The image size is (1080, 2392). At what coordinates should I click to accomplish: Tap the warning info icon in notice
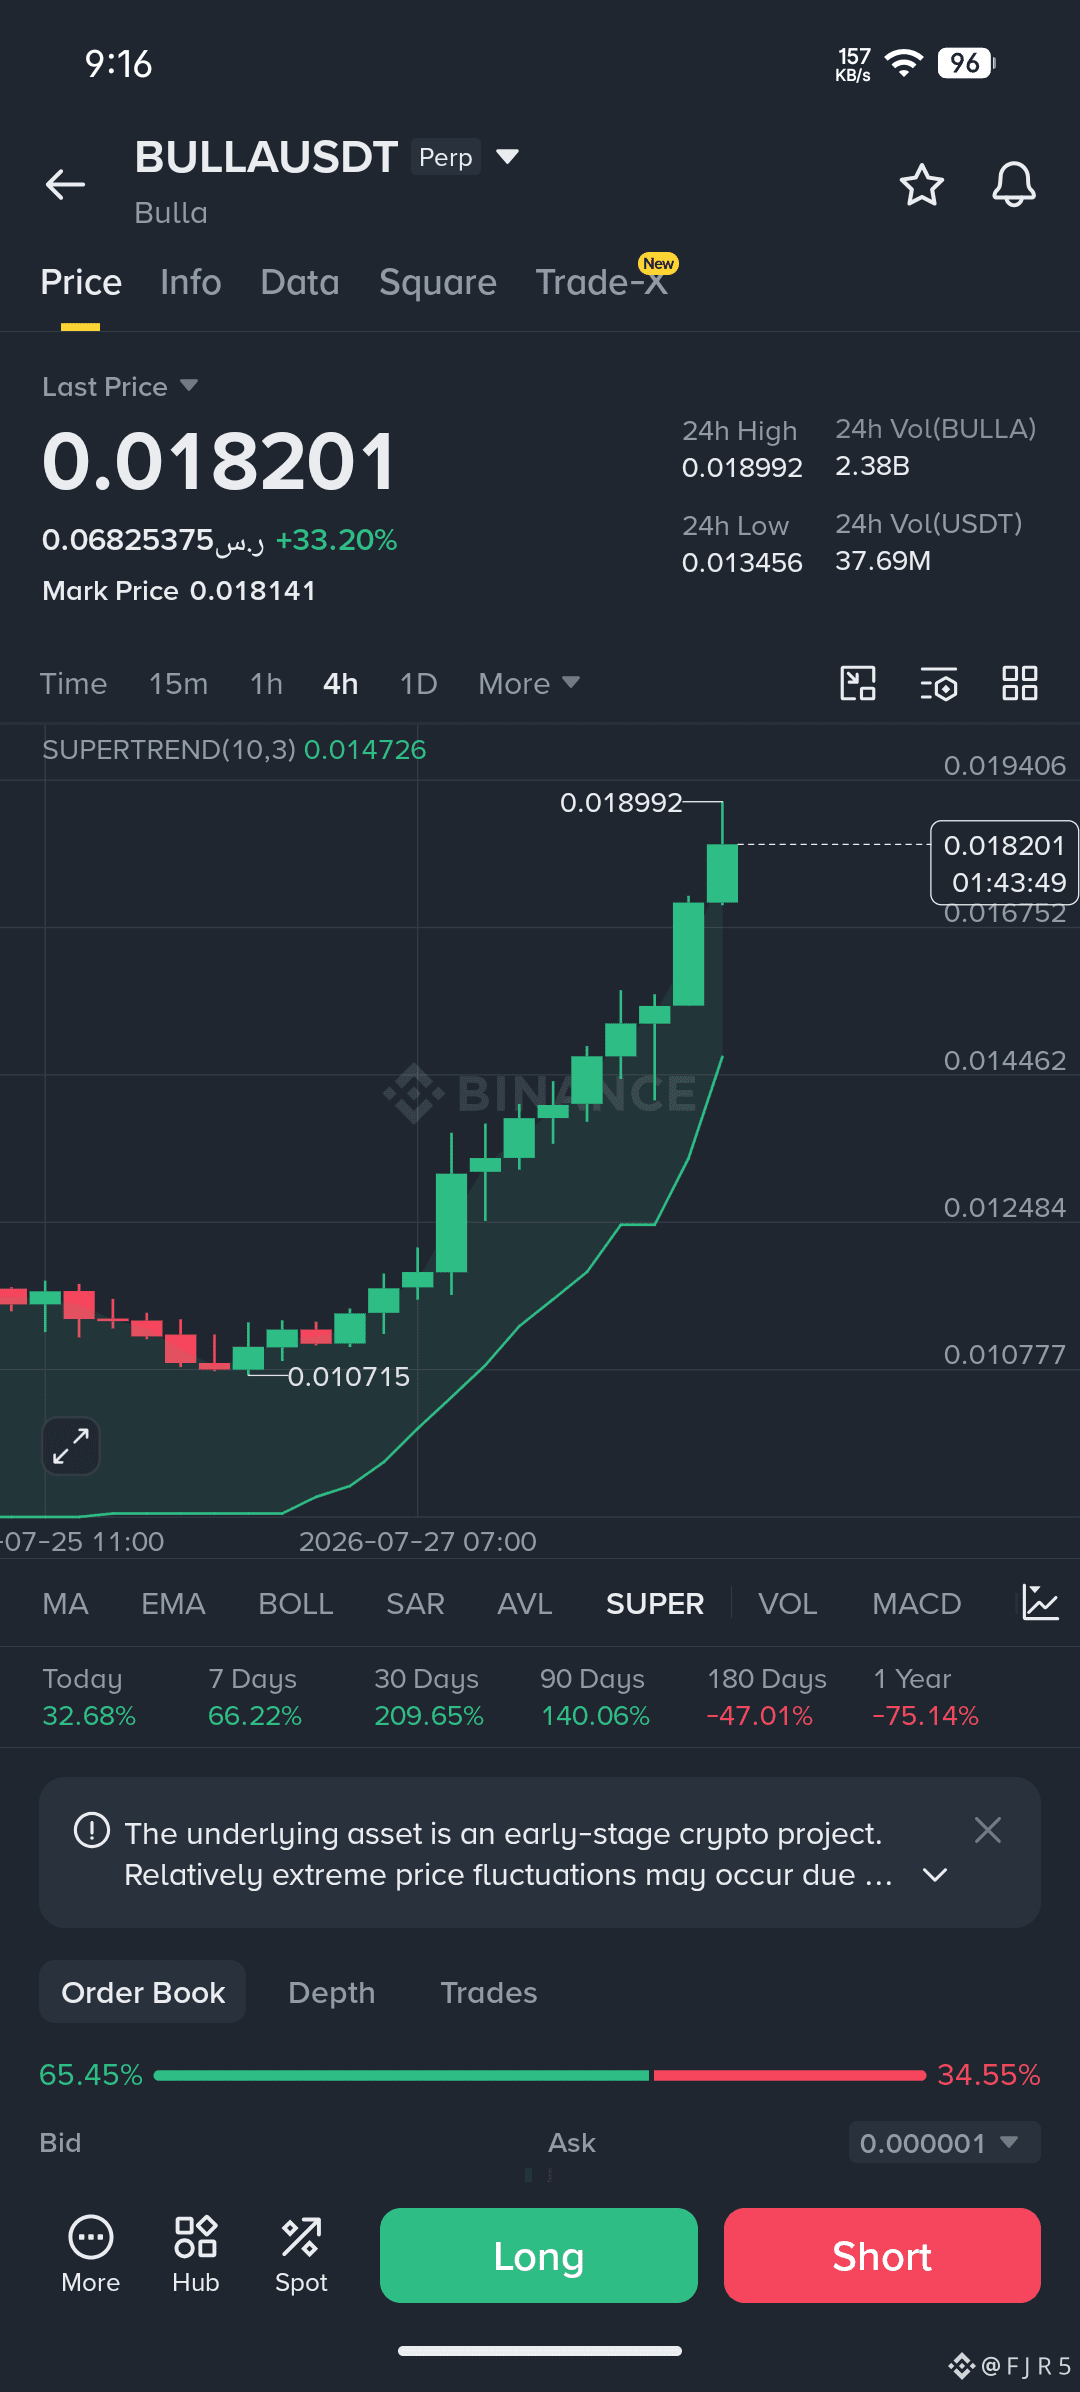tap(92, 1831)
